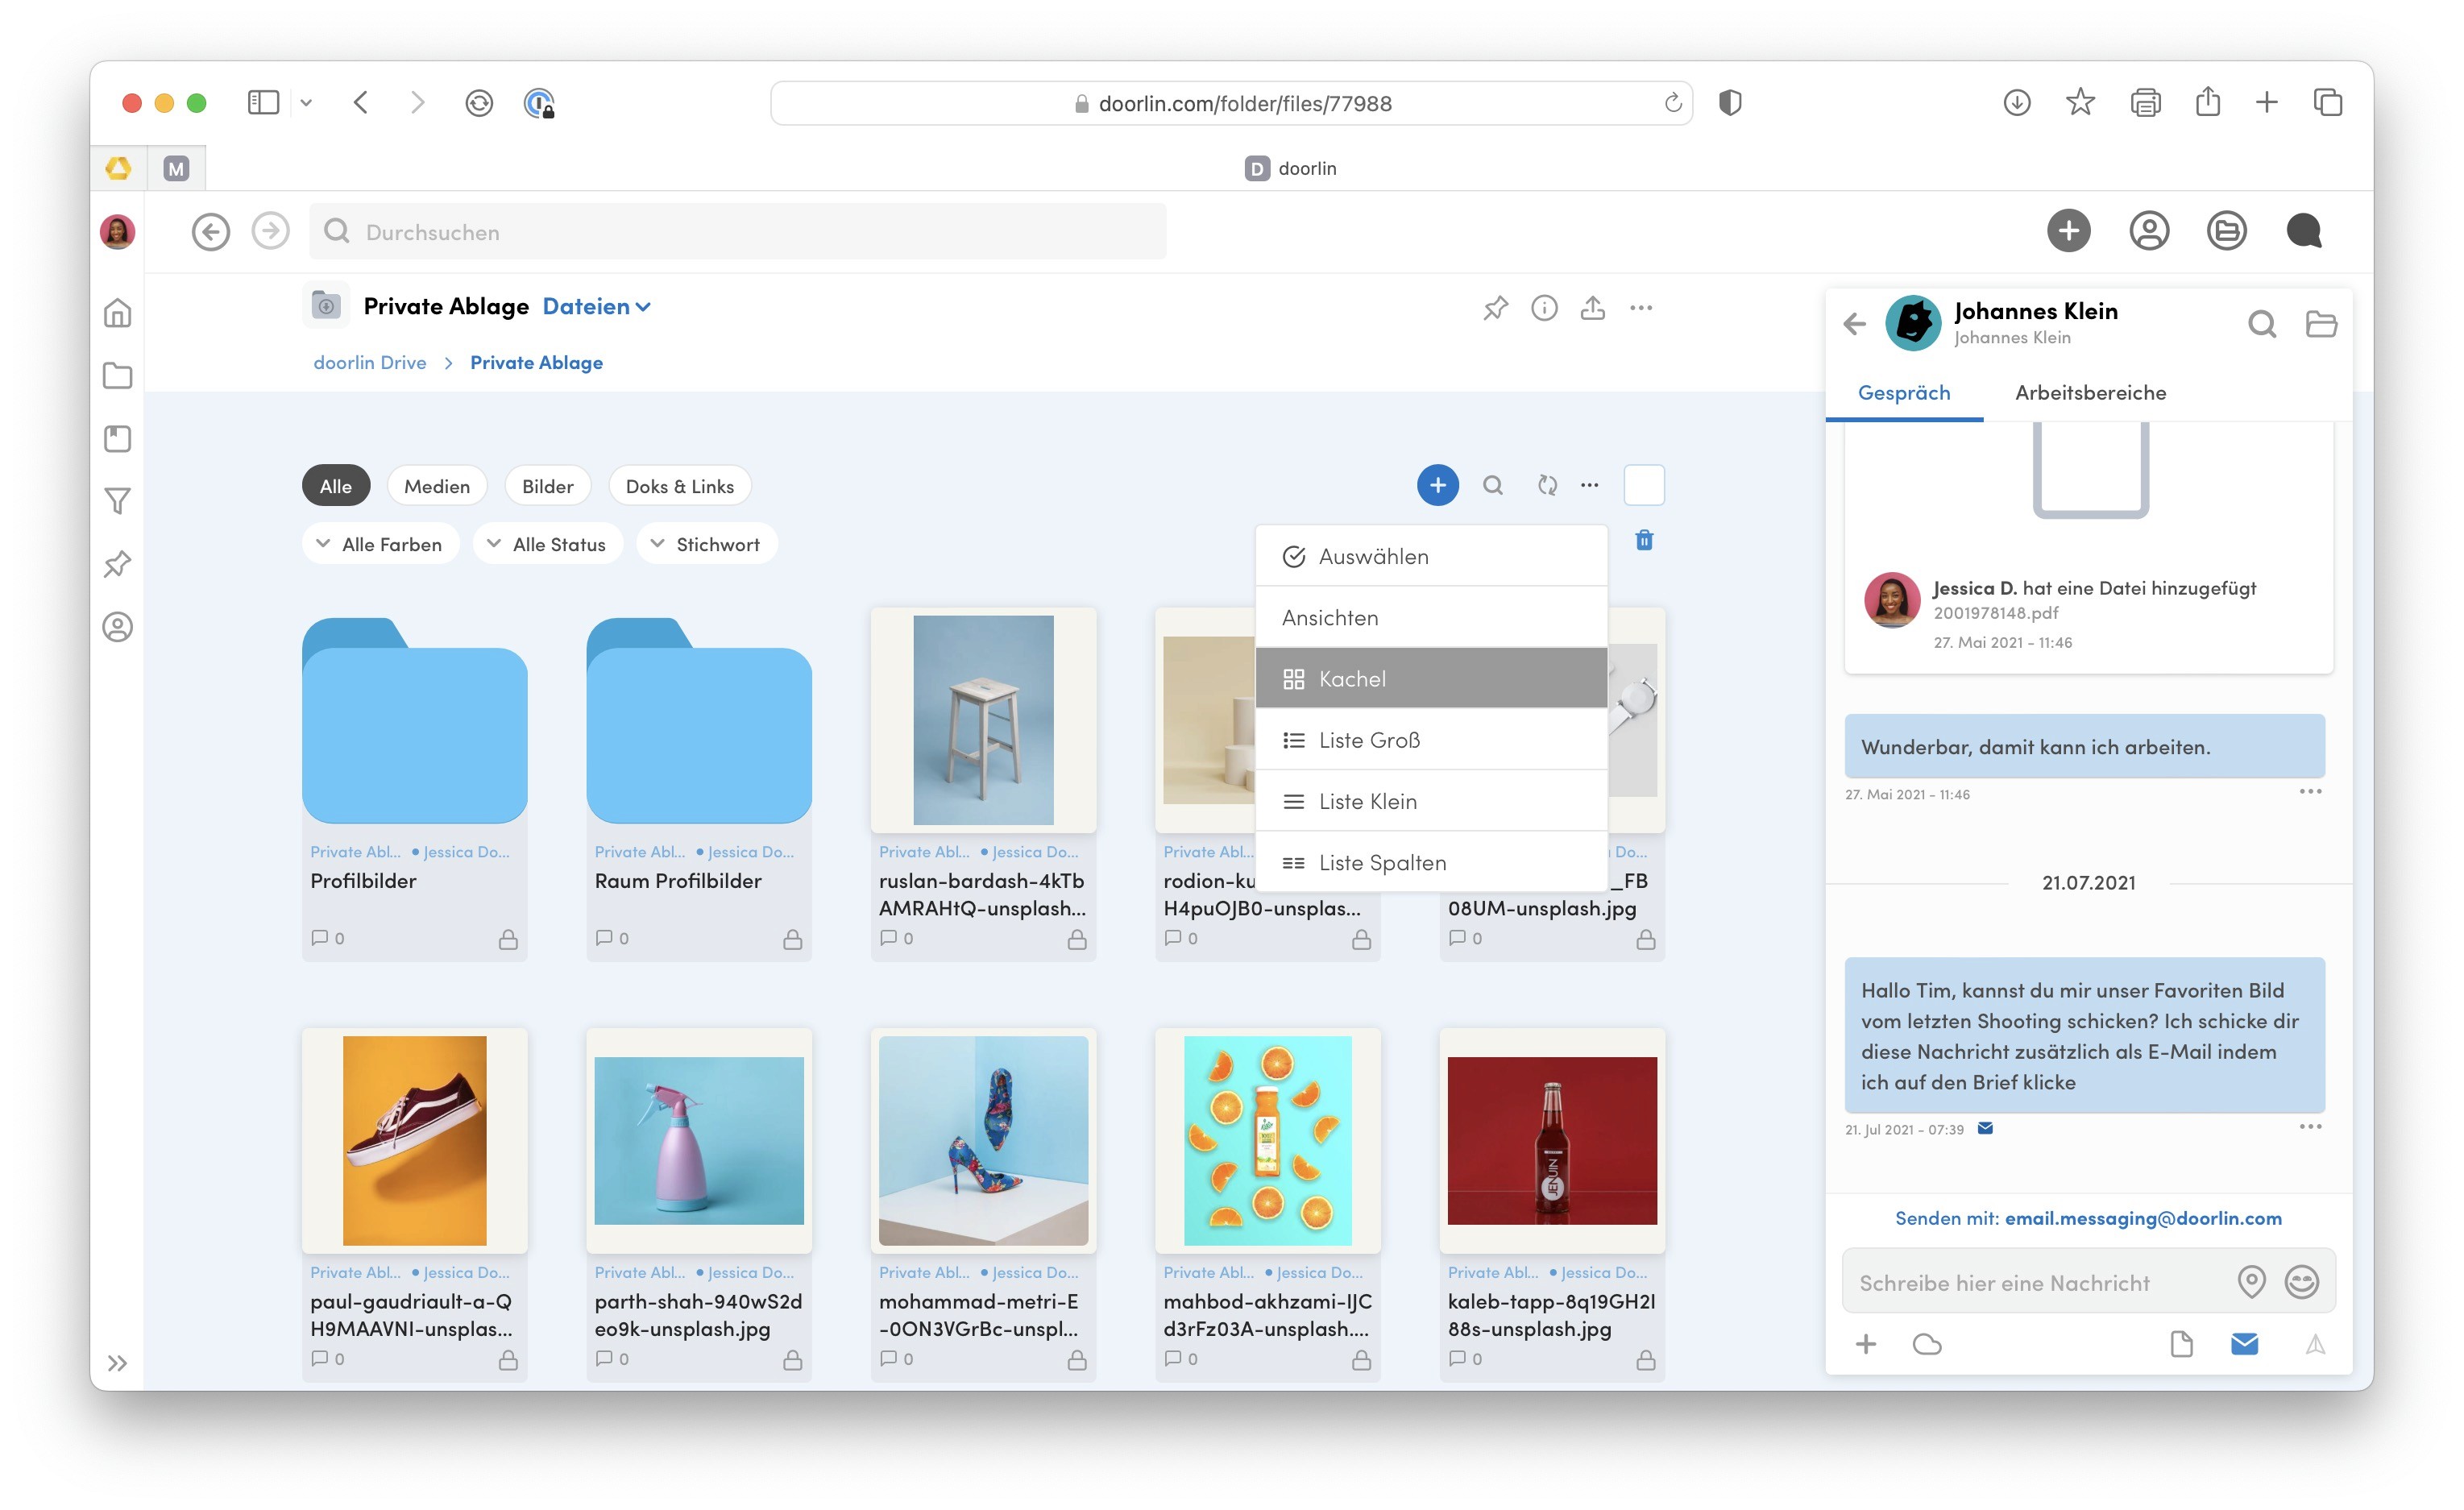Screen dimensions: 2464x1510
Task: Open the Stichwort dropdown
Action: [x=706, y=544]
